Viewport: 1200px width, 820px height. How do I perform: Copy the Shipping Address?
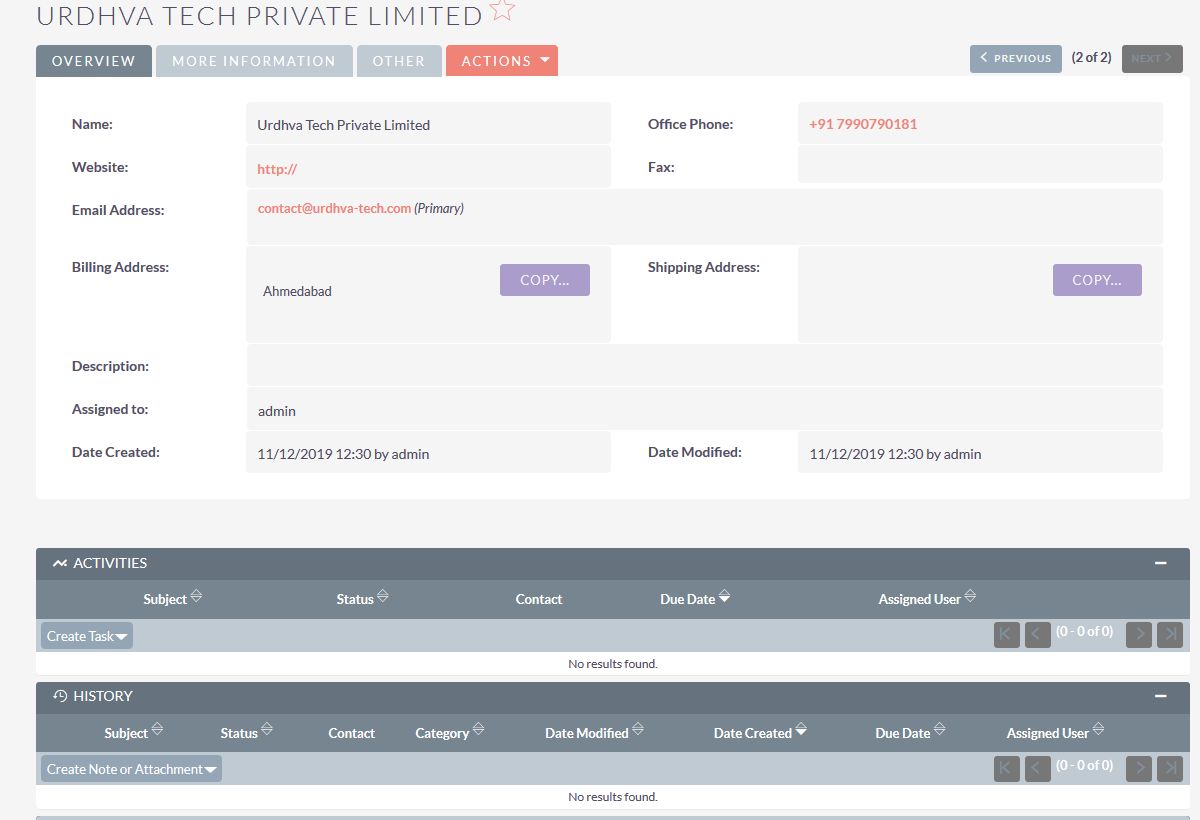[x=1097, y=280]
